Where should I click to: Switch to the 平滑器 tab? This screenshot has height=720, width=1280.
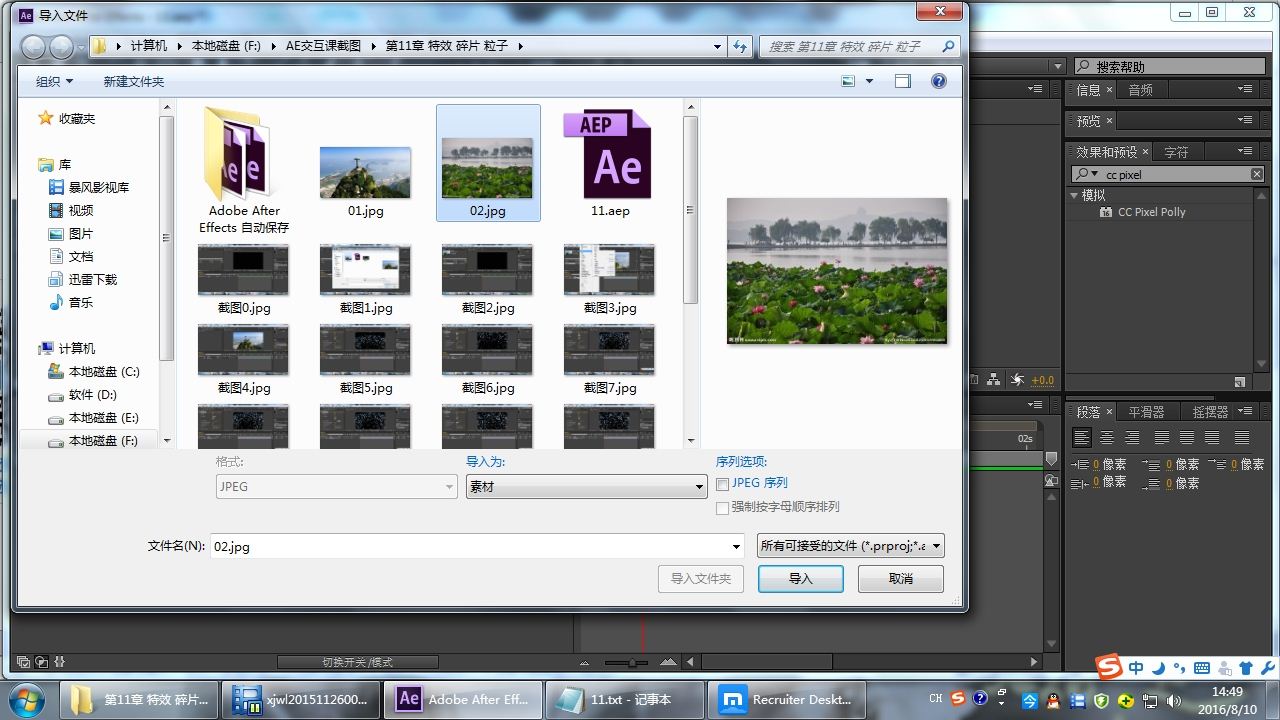pyautogui.click(x=1146, y=412)
